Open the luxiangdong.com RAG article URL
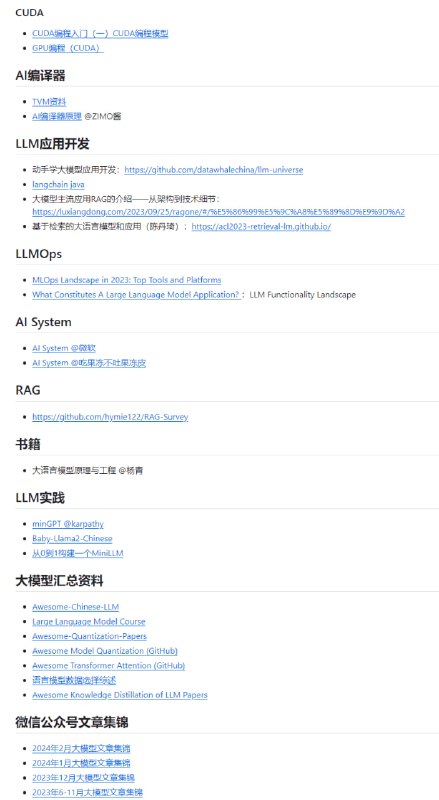439x800 pixels. tap(218, 212)
